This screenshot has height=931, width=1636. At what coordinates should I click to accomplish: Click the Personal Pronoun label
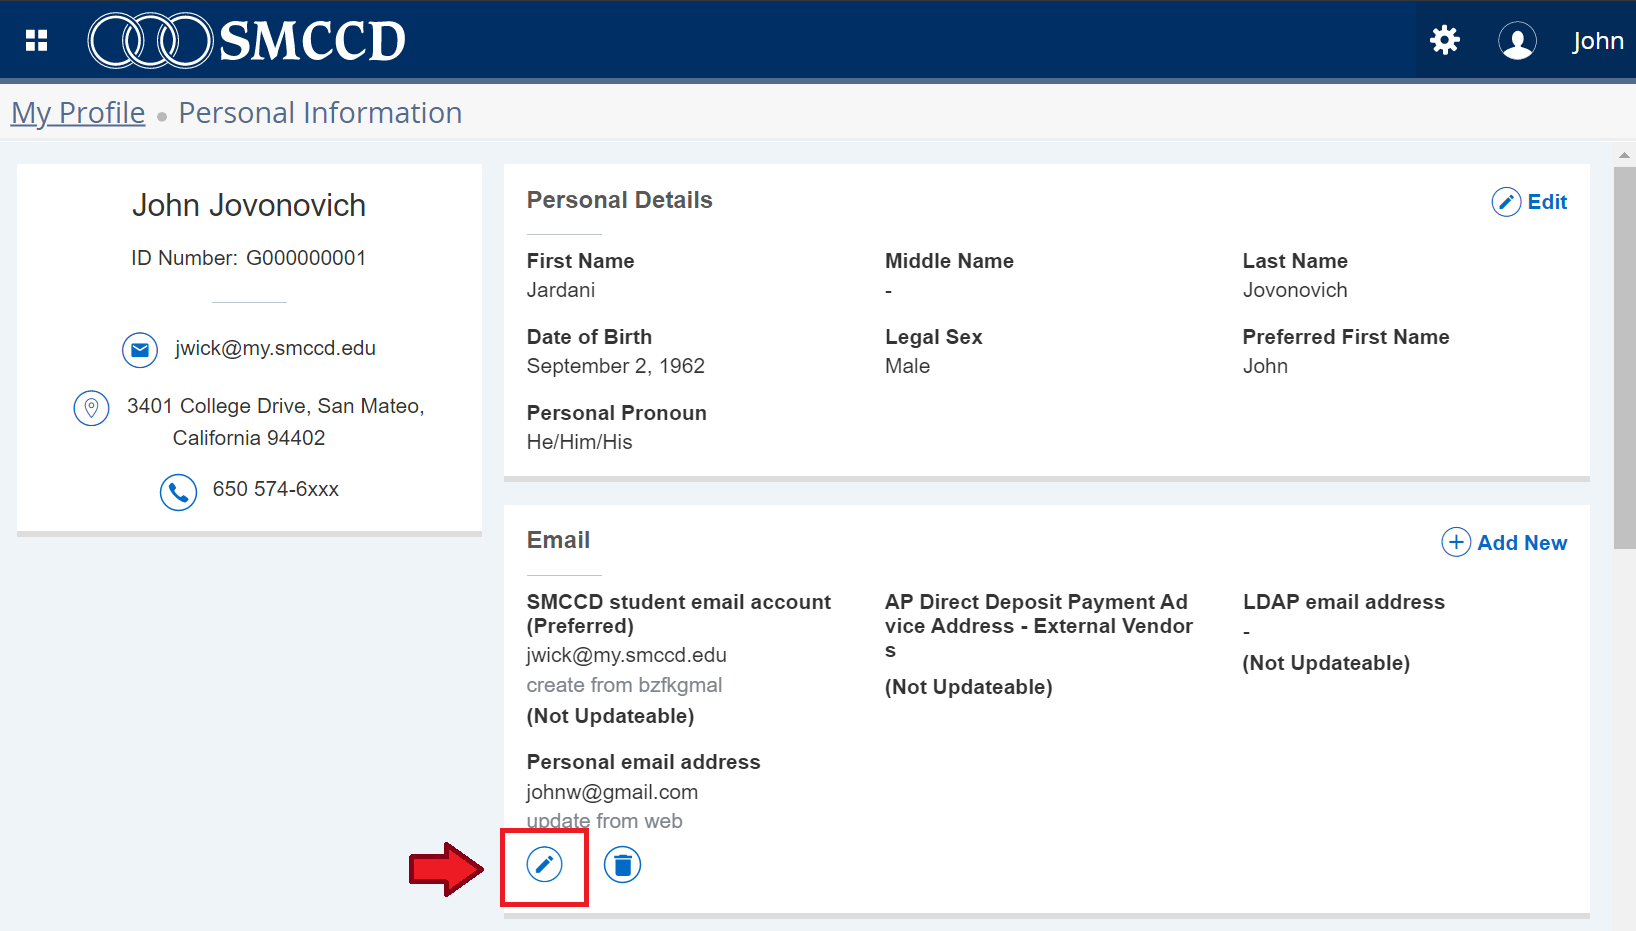pyautogui.click(x=617, y=413)
